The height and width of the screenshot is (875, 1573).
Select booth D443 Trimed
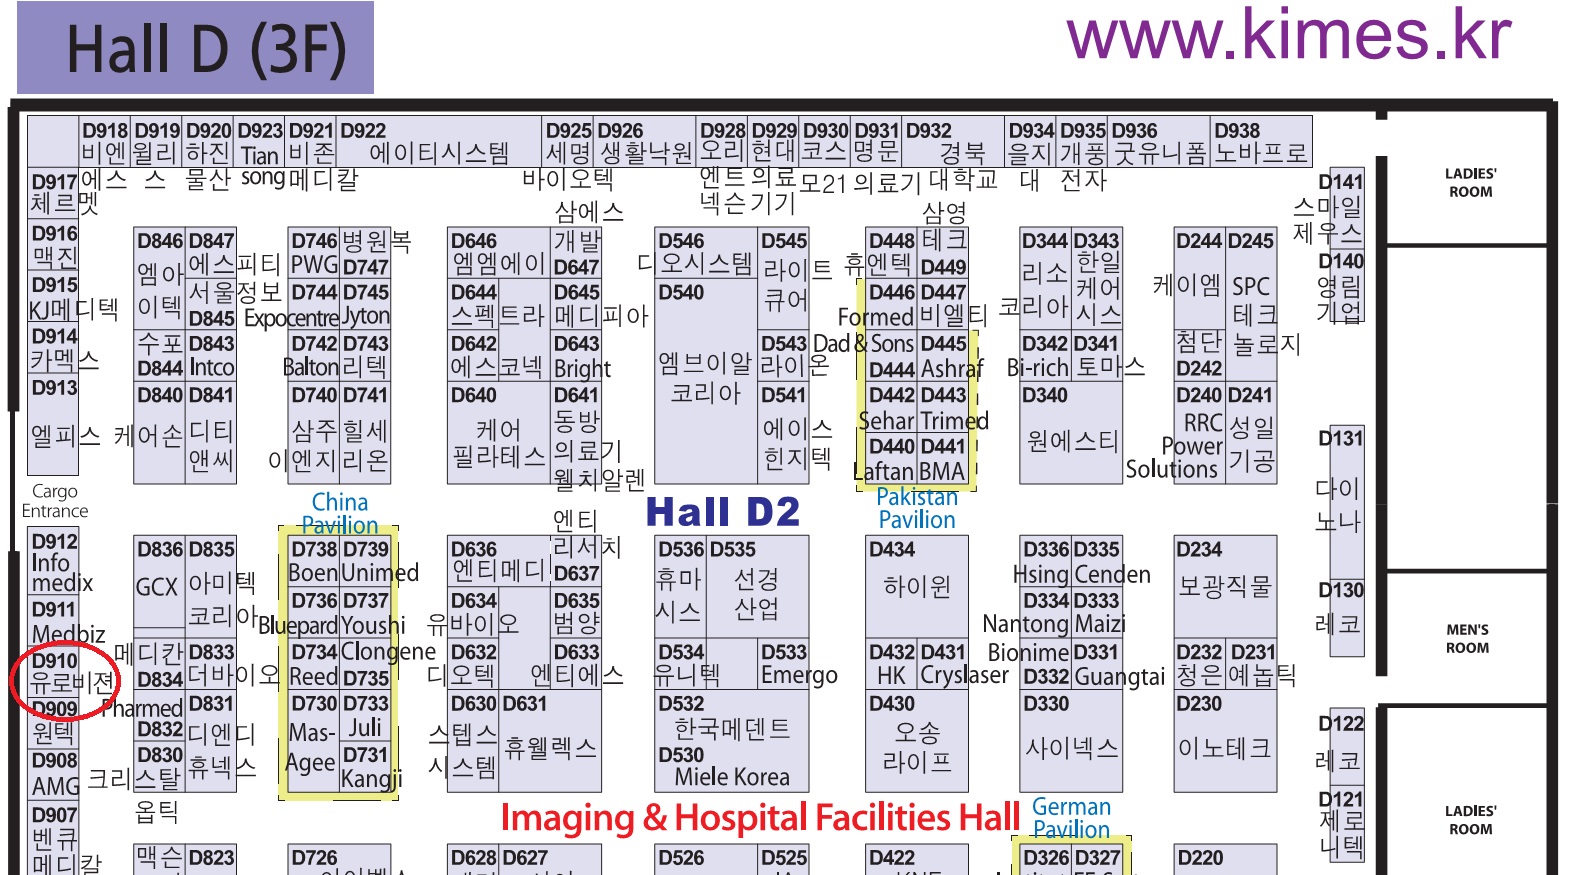(x=945, y=407)
